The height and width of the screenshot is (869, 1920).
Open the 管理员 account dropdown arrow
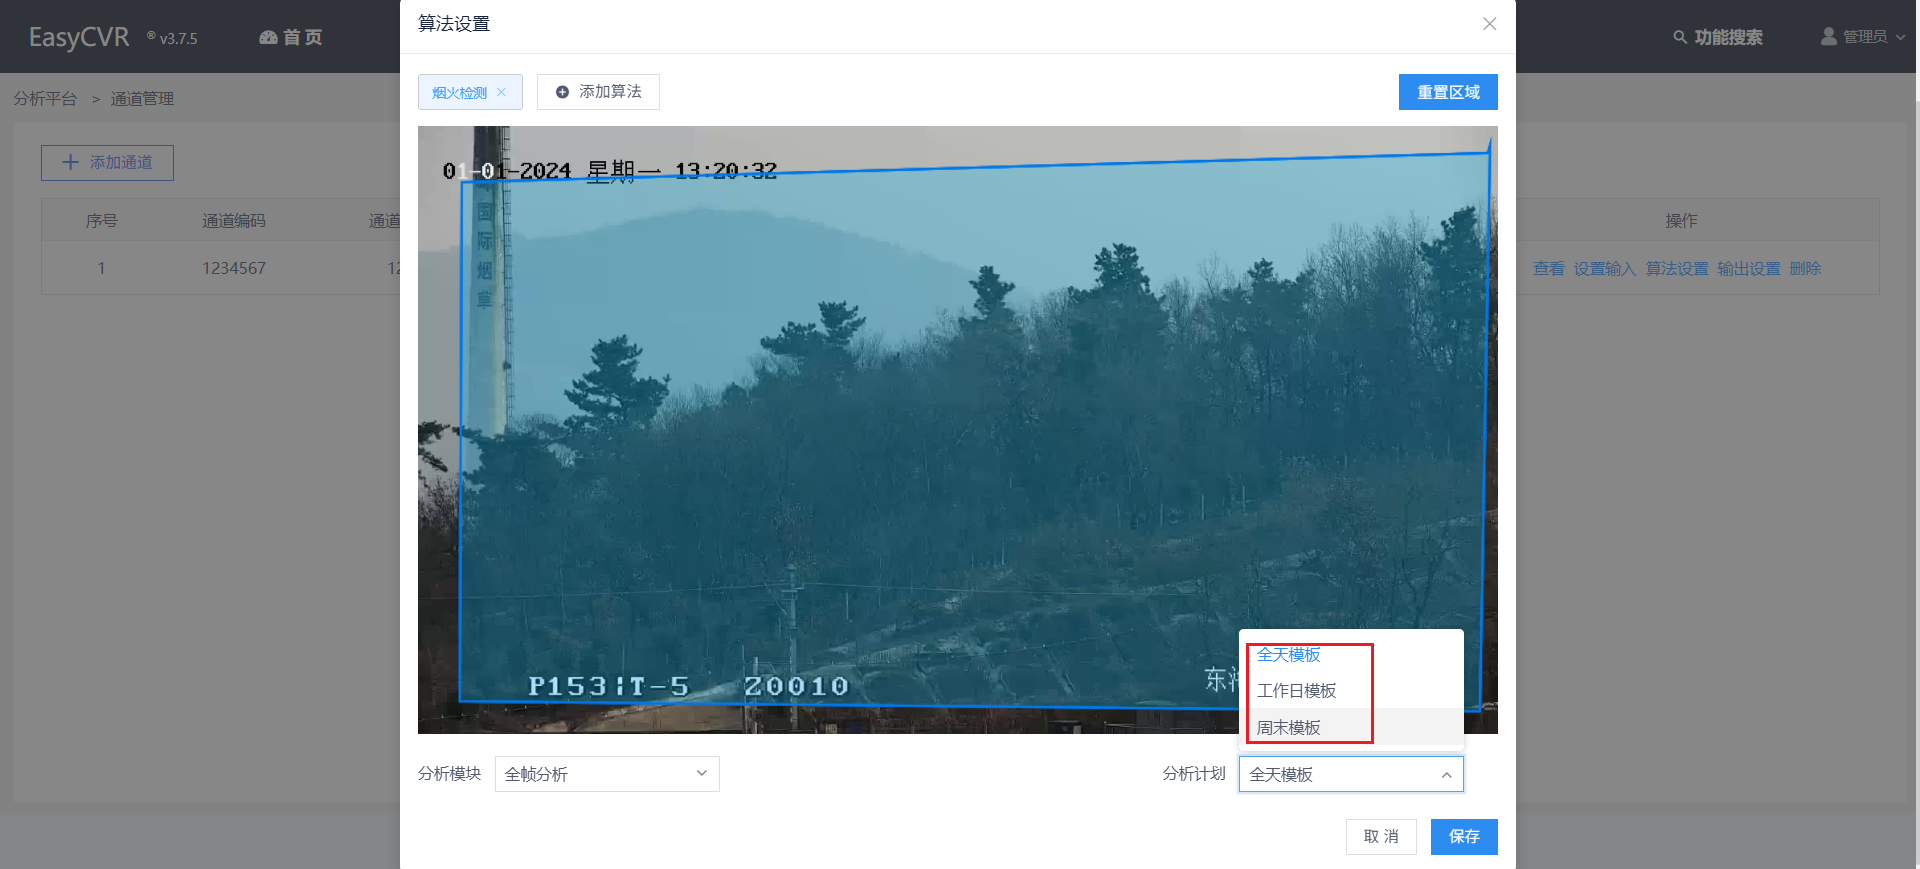tap(1900, 37)
